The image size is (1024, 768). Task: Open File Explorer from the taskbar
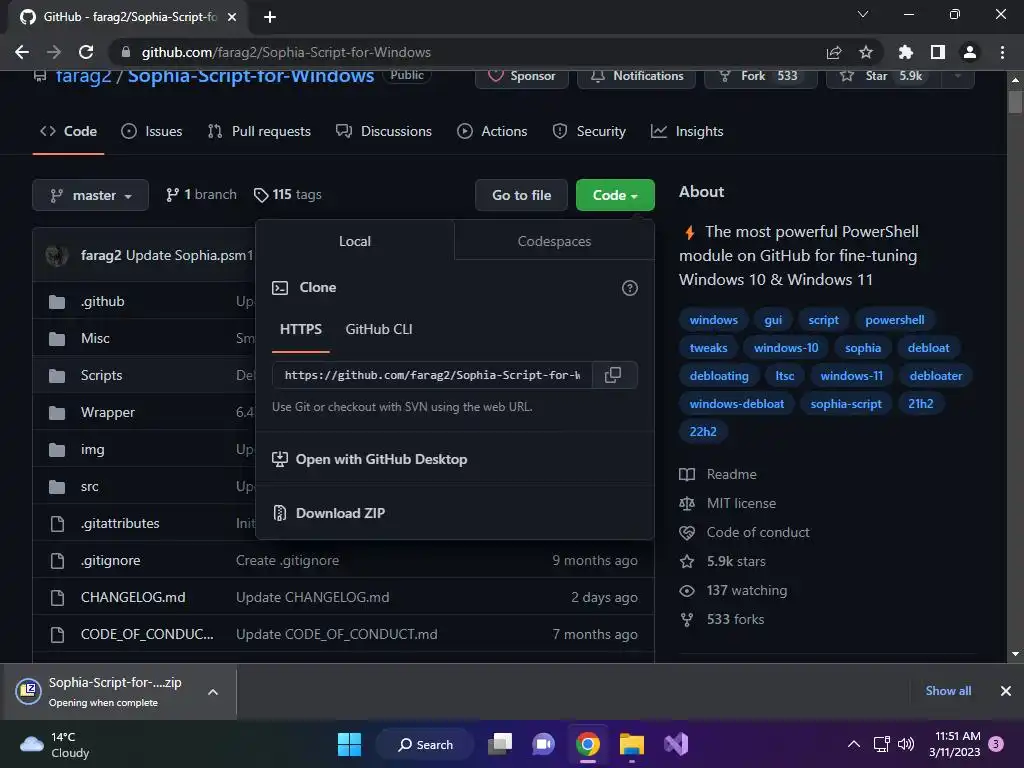(632, 744)
